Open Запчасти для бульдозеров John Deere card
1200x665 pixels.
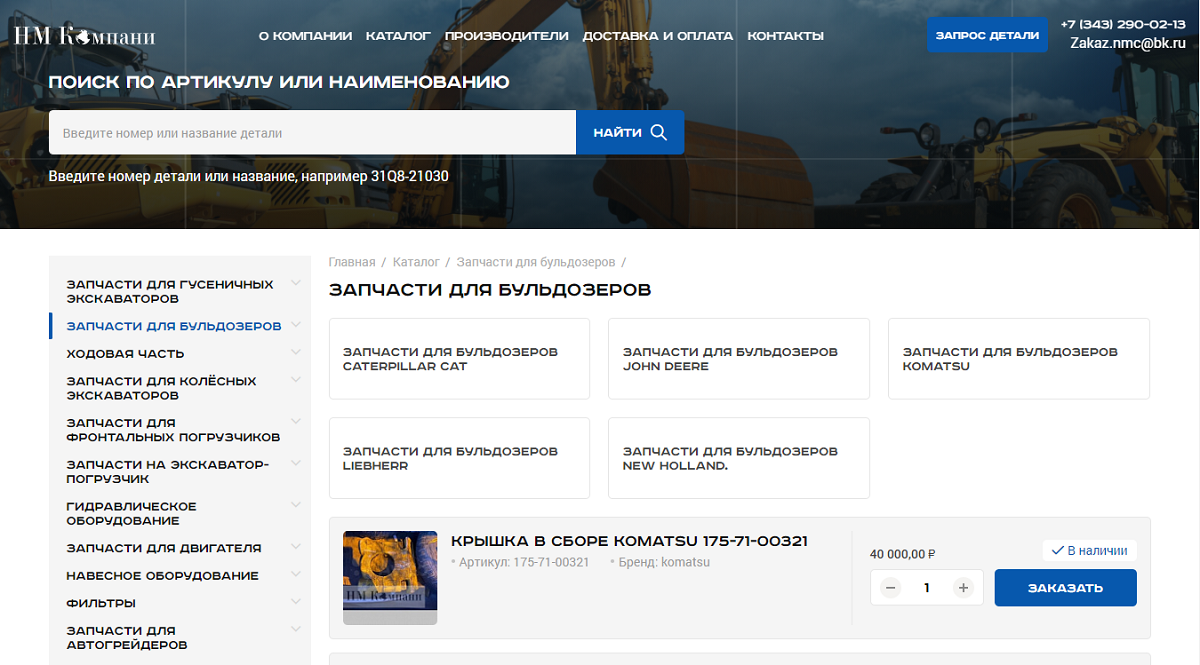click(x=739, y=359)
